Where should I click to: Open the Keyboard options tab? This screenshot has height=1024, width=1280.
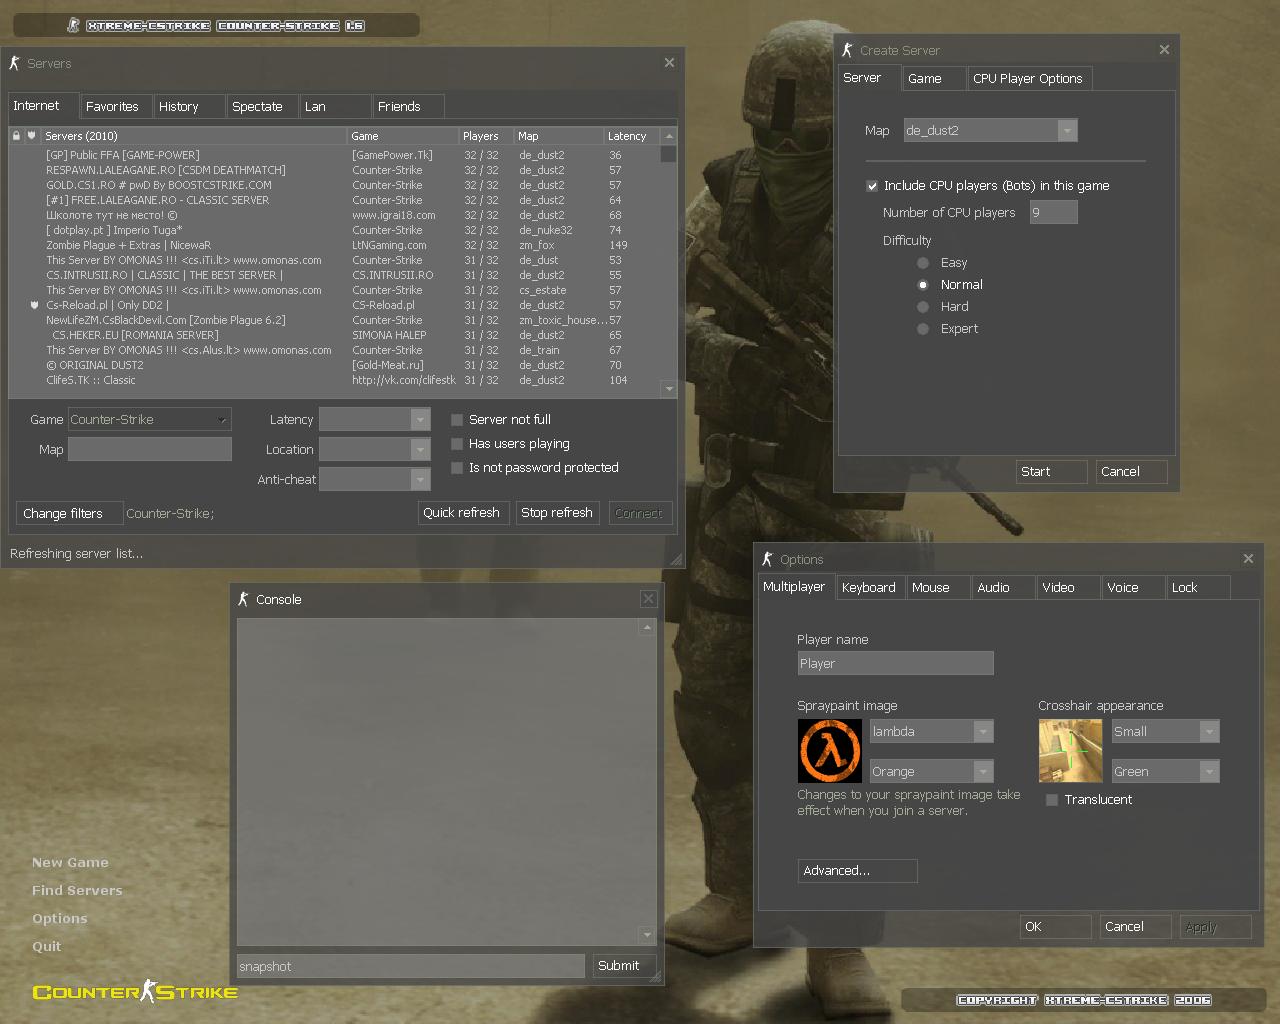click(x=868, y=588)
